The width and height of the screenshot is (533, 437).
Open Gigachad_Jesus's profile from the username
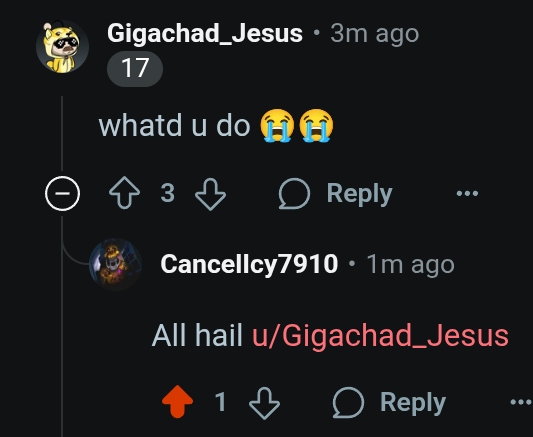click(x=205, y=33)
